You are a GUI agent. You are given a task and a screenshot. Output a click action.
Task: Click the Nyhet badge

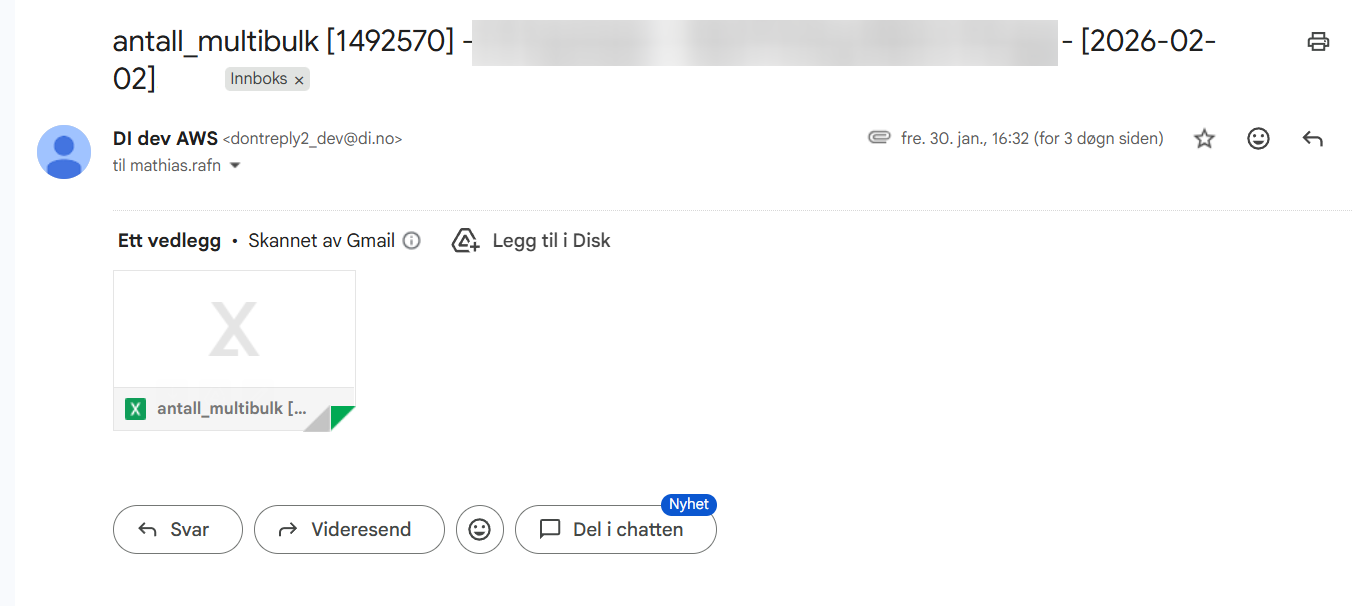[689, 504]
